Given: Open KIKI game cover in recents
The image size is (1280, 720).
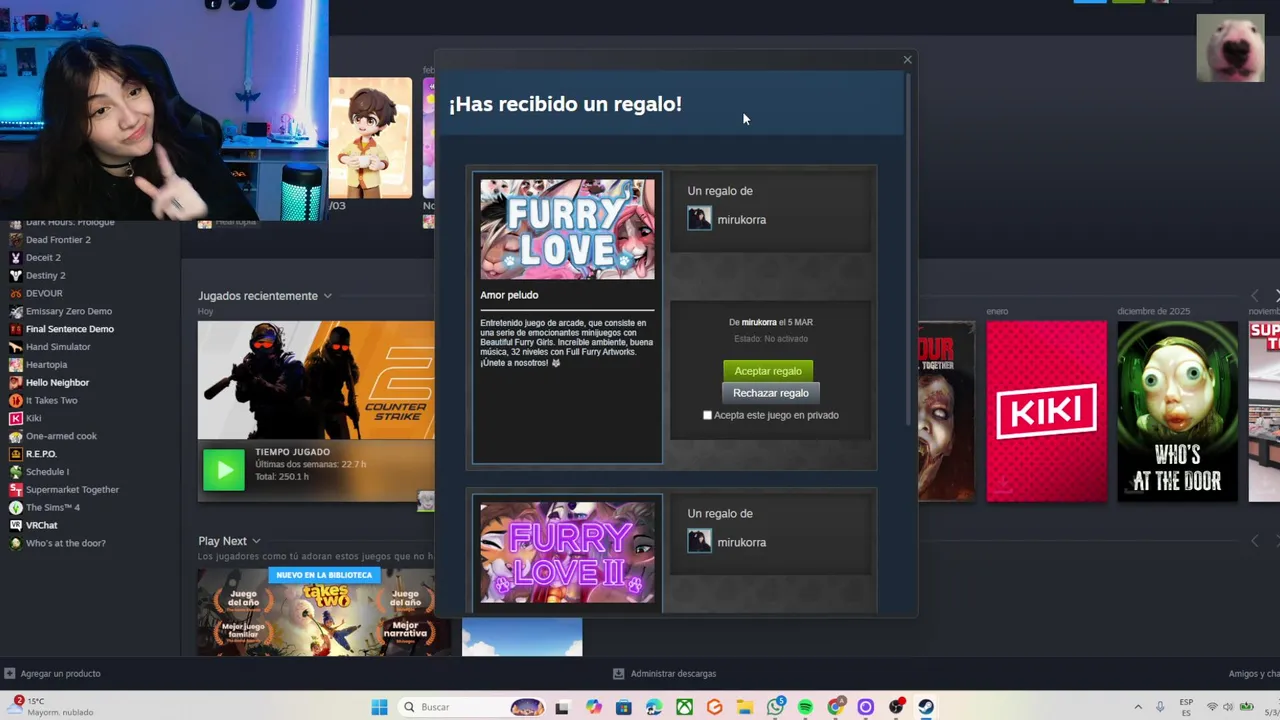Looking at the screenshot, I should click(1046, 411).
